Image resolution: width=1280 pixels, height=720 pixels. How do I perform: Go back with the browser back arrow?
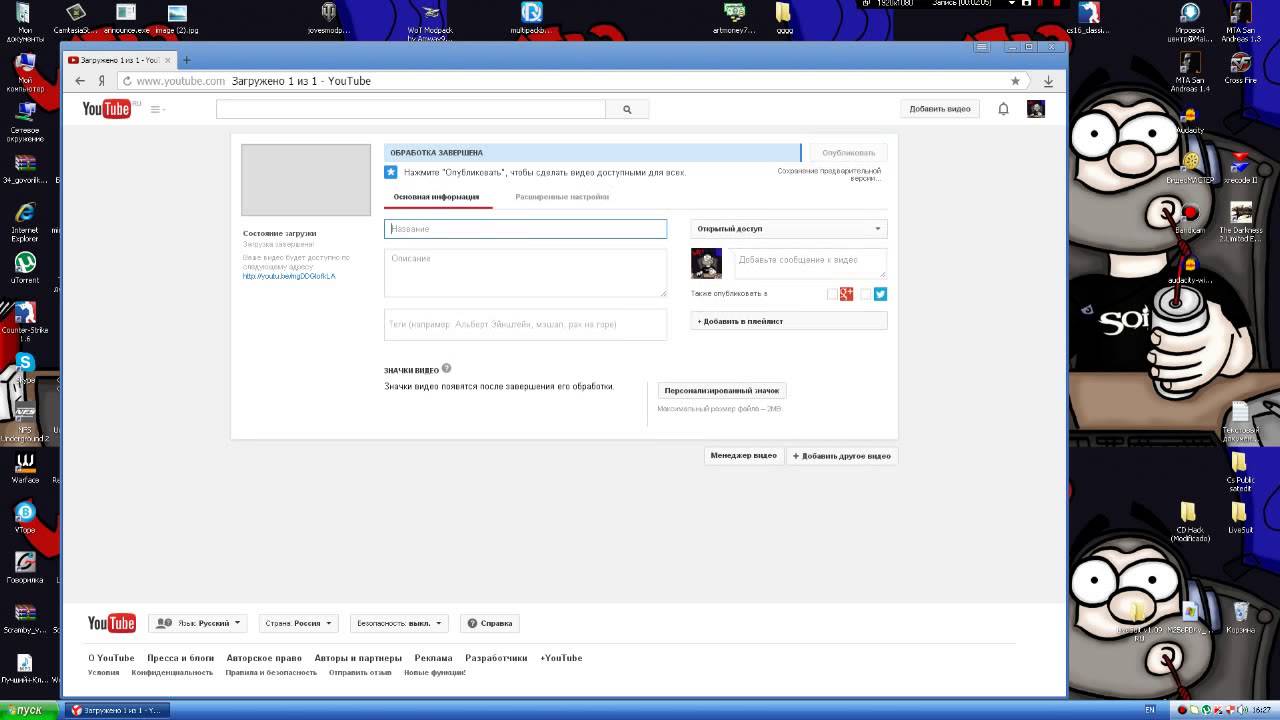point(80,81)
